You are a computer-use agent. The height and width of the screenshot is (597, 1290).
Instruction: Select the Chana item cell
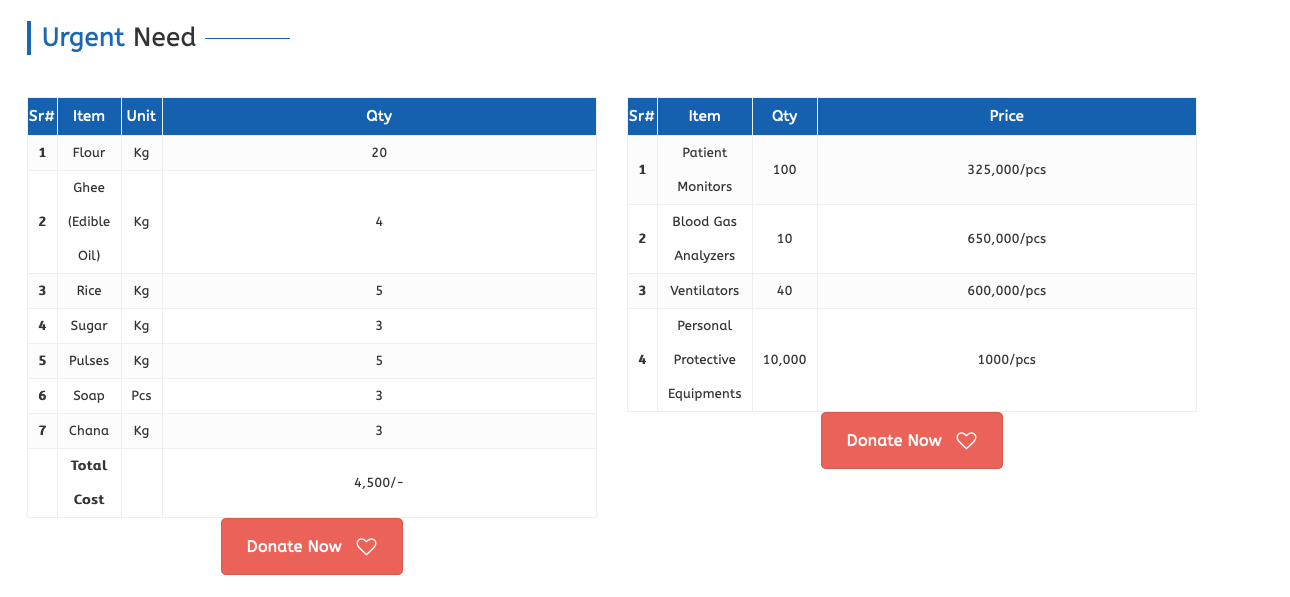(89, 431)
